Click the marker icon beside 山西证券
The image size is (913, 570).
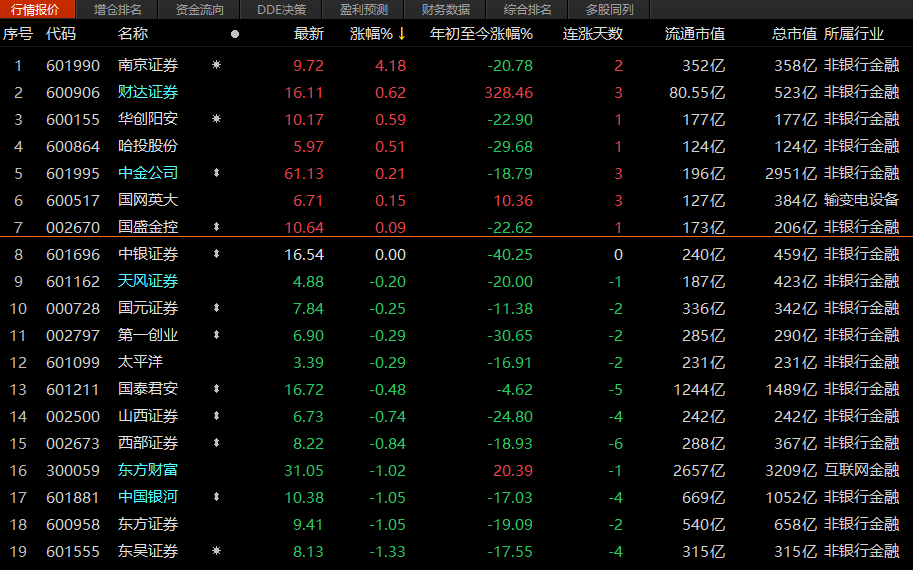click(x=217, y=416)
